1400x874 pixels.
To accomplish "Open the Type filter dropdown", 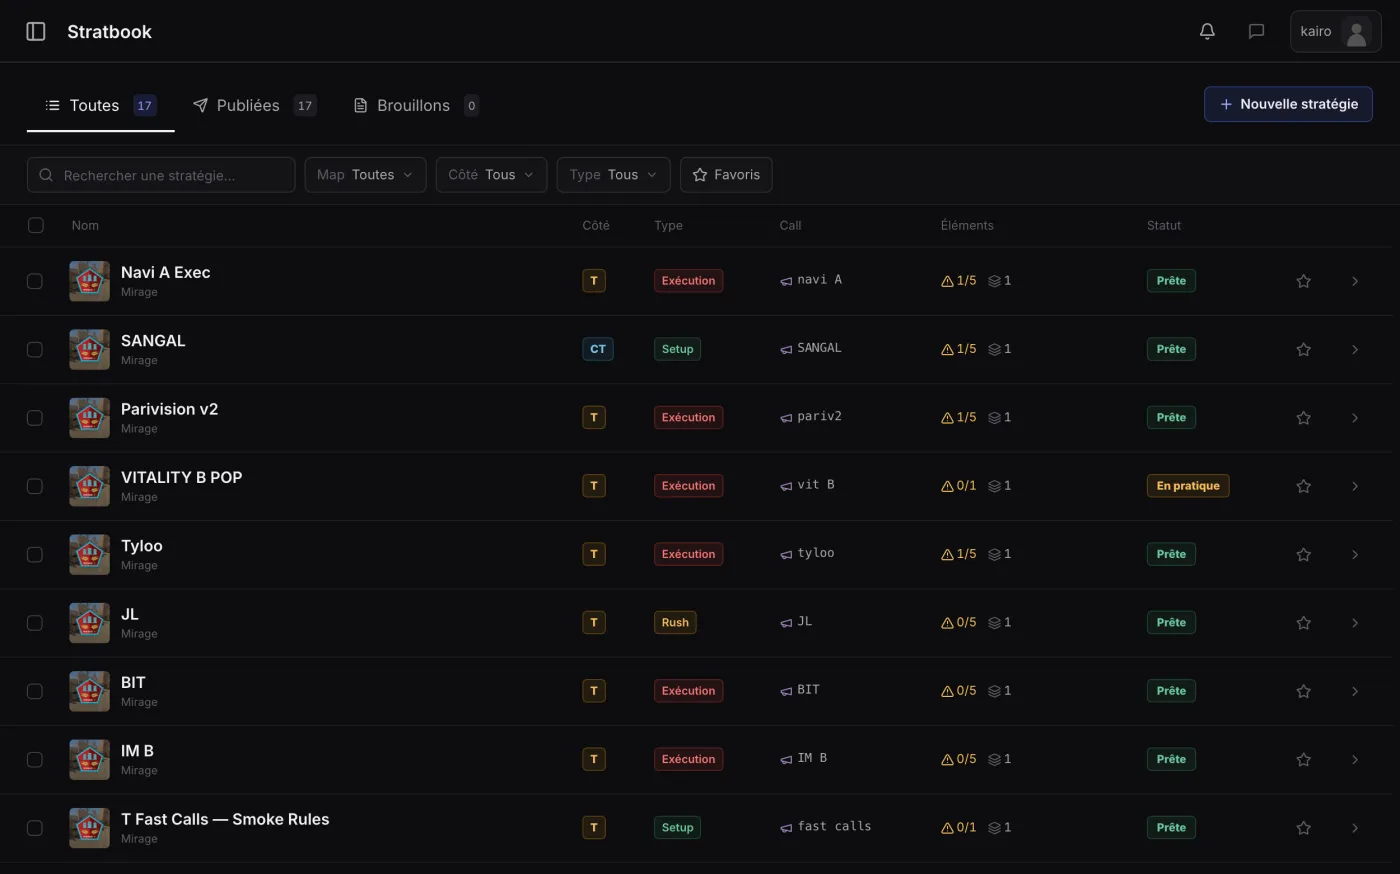I will point(613,175).
